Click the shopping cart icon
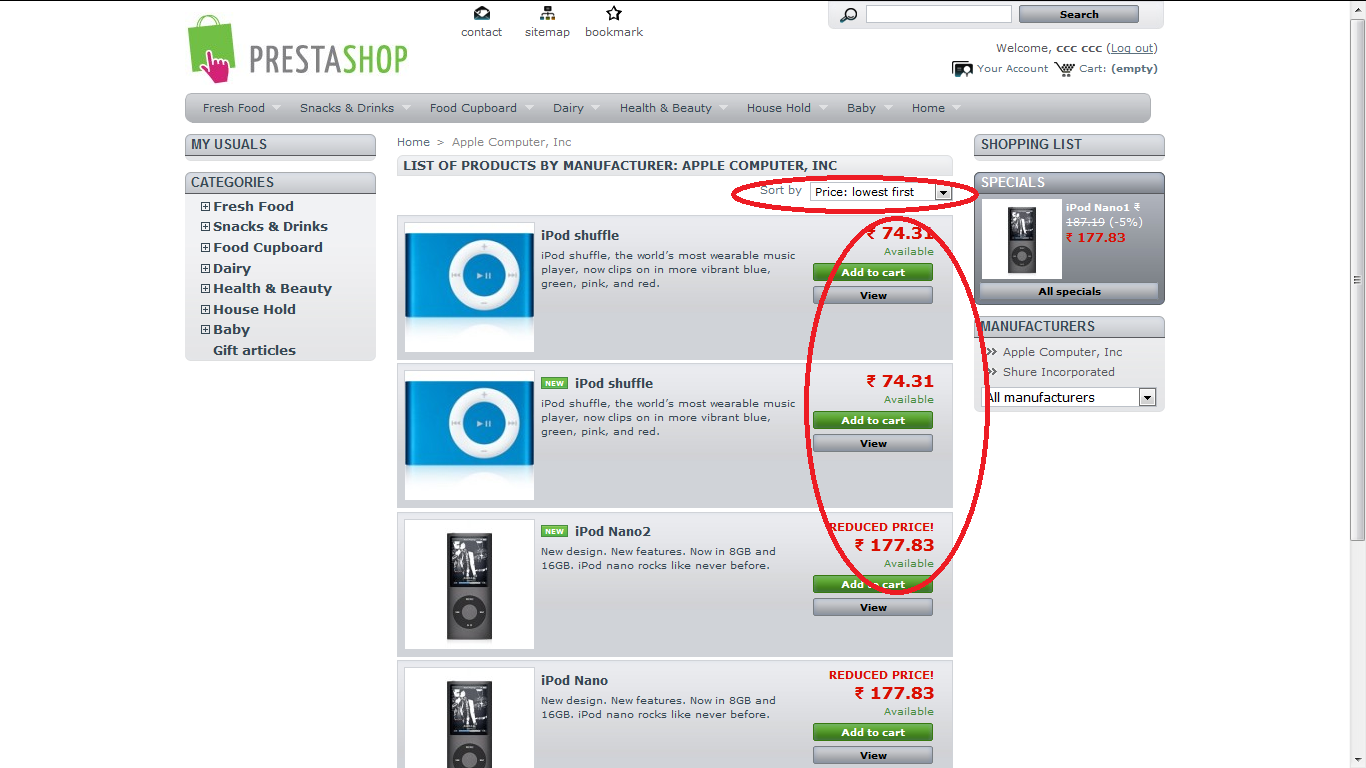The image size is (1366, 768). point(1064,69)
